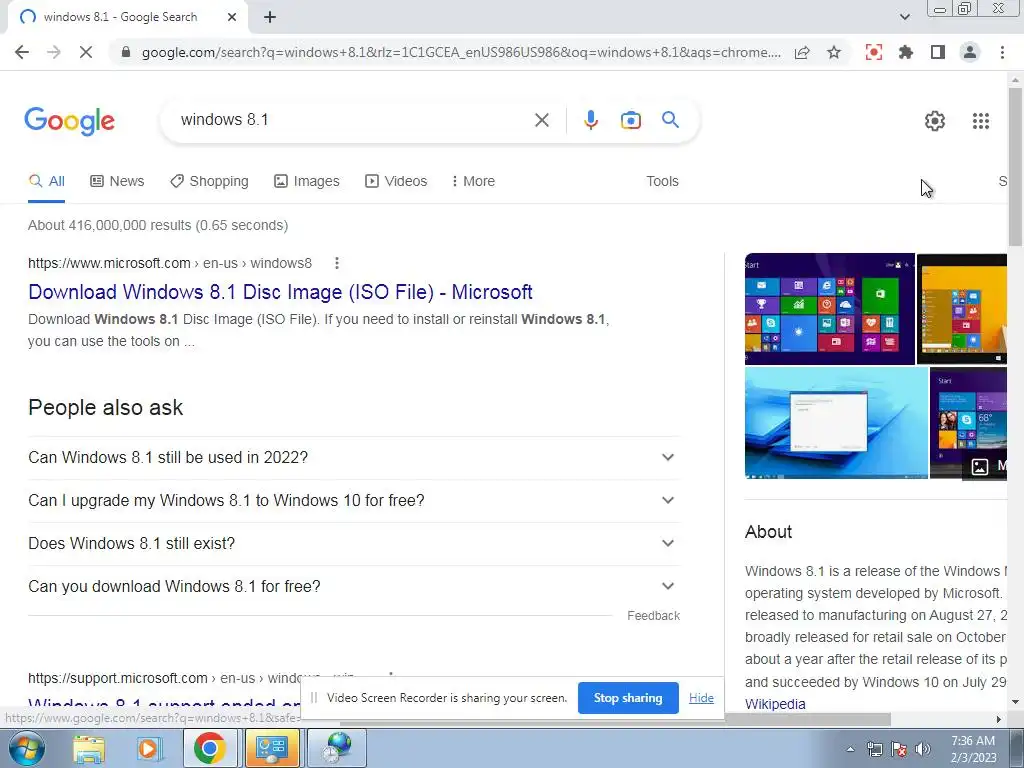
Task: Open the tab search chevron
Action: [x=904, y=17]
